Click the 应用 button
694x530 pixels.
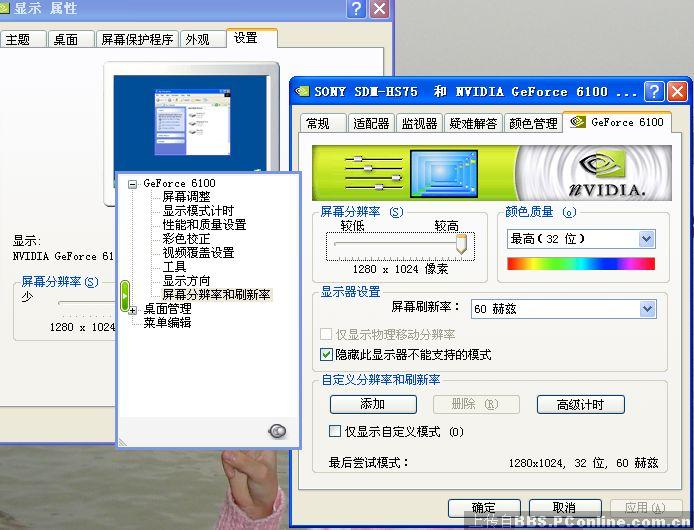pos(646,507)
